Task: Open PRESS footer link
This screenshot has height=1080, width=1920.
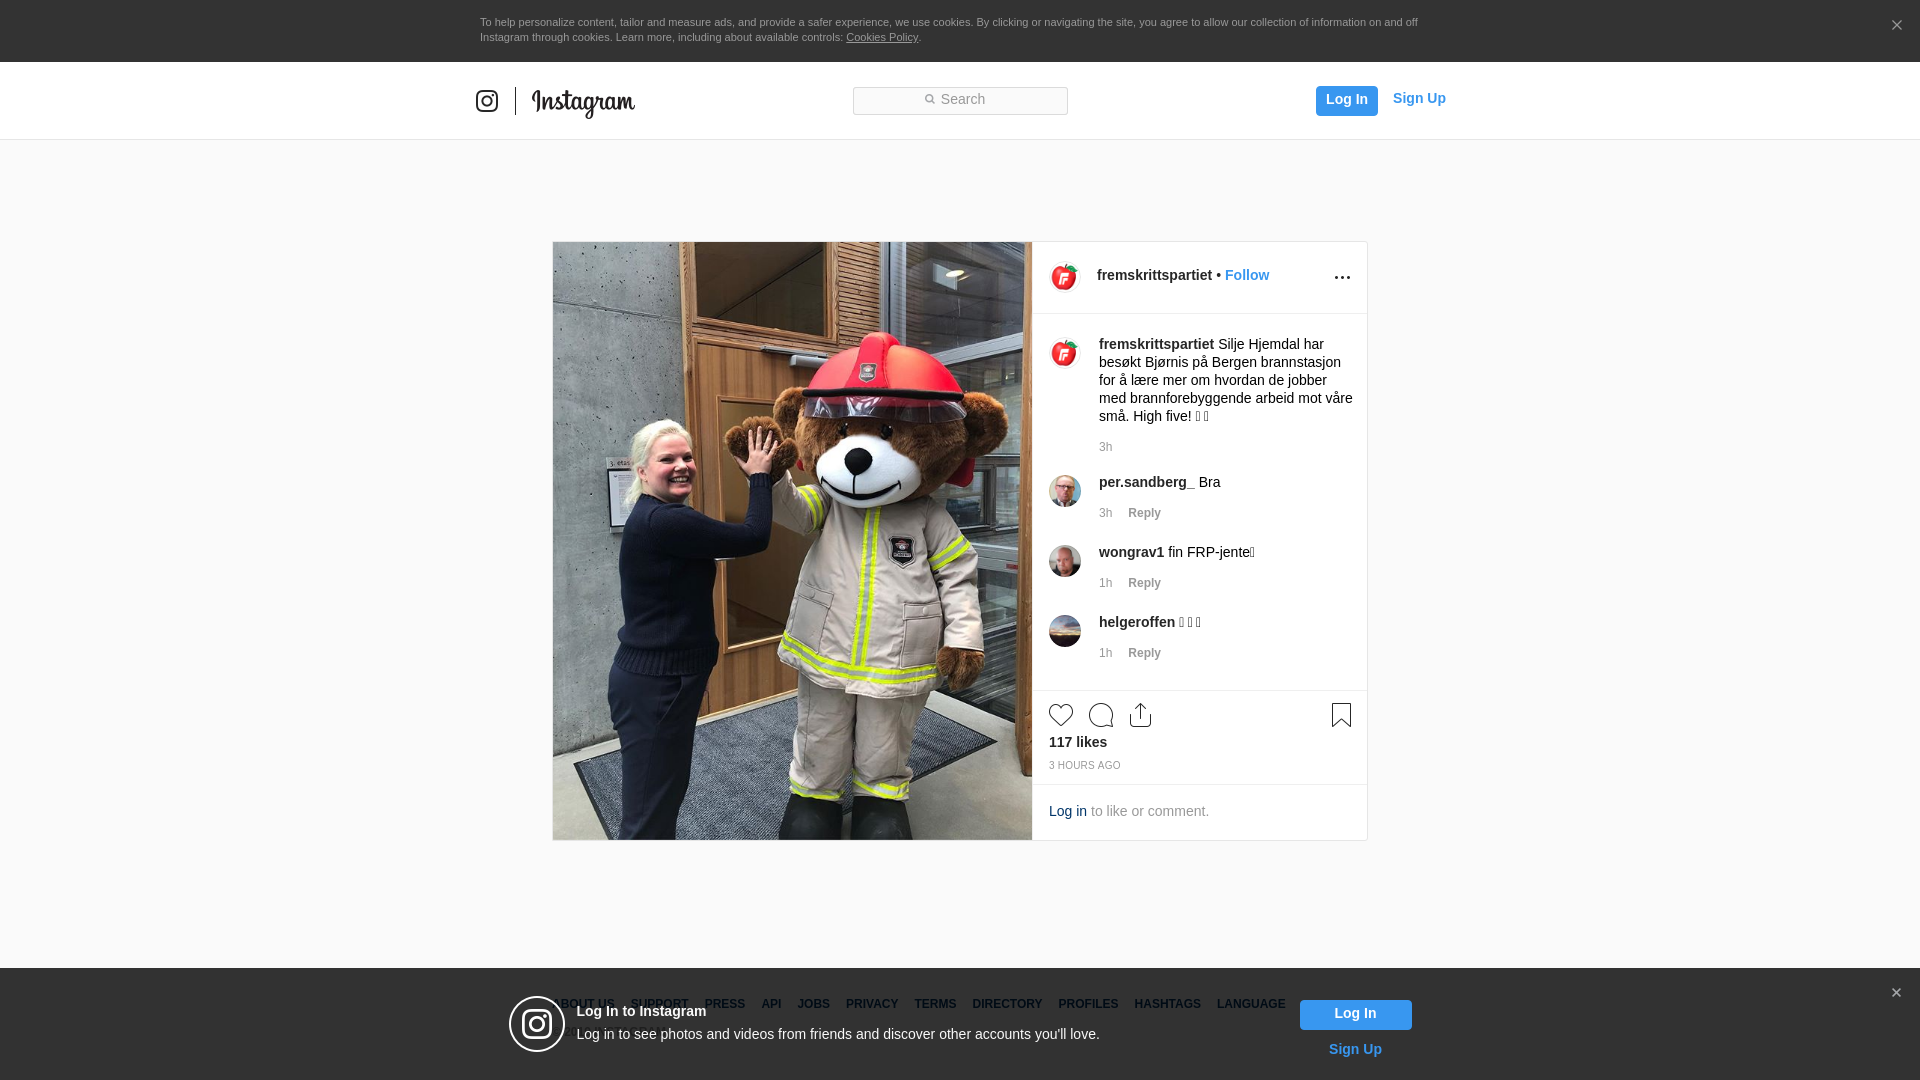Action: tap(725, 1004)
